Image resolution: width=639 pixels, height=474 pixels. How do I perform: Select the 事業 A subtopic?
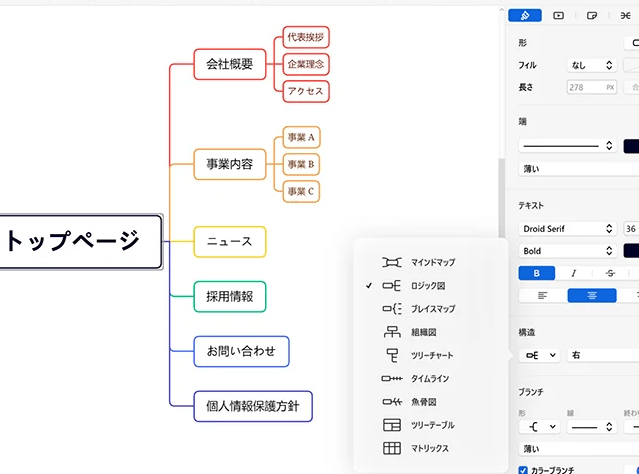[302, 137]
